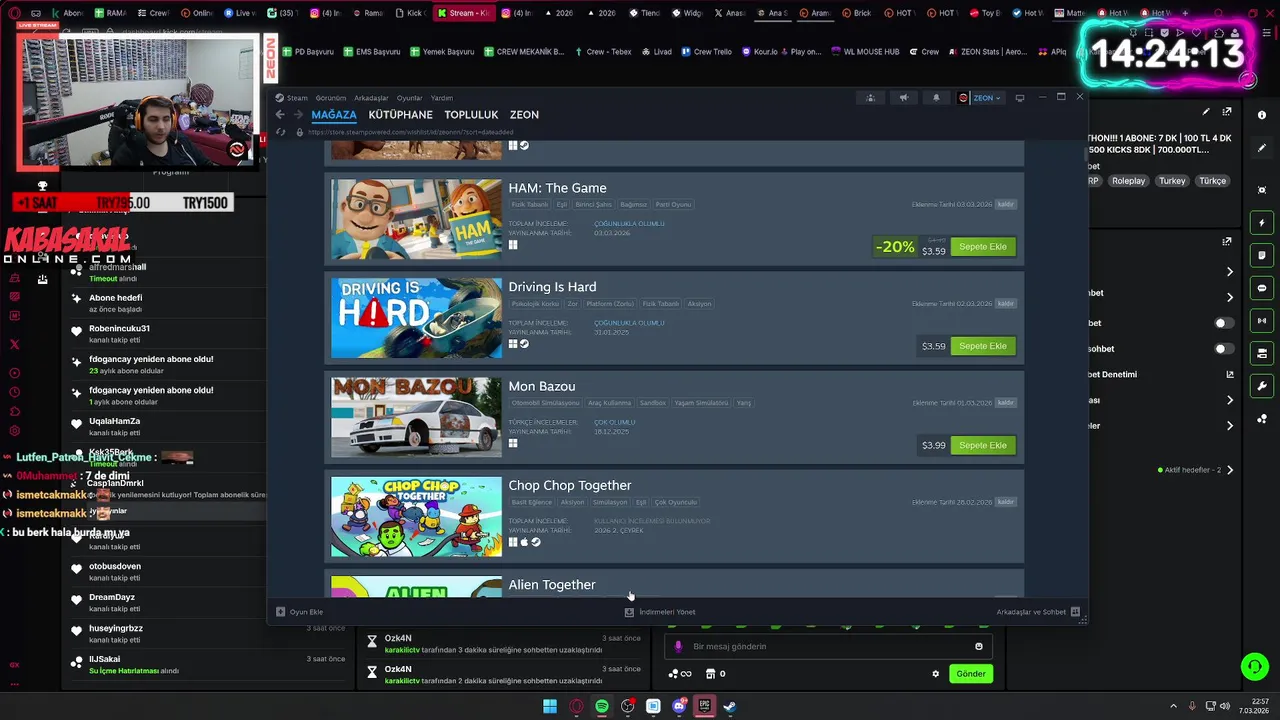1280x720 pixels.
Task: Send chat message with Gönder button
Action: (x=971, y=674)
